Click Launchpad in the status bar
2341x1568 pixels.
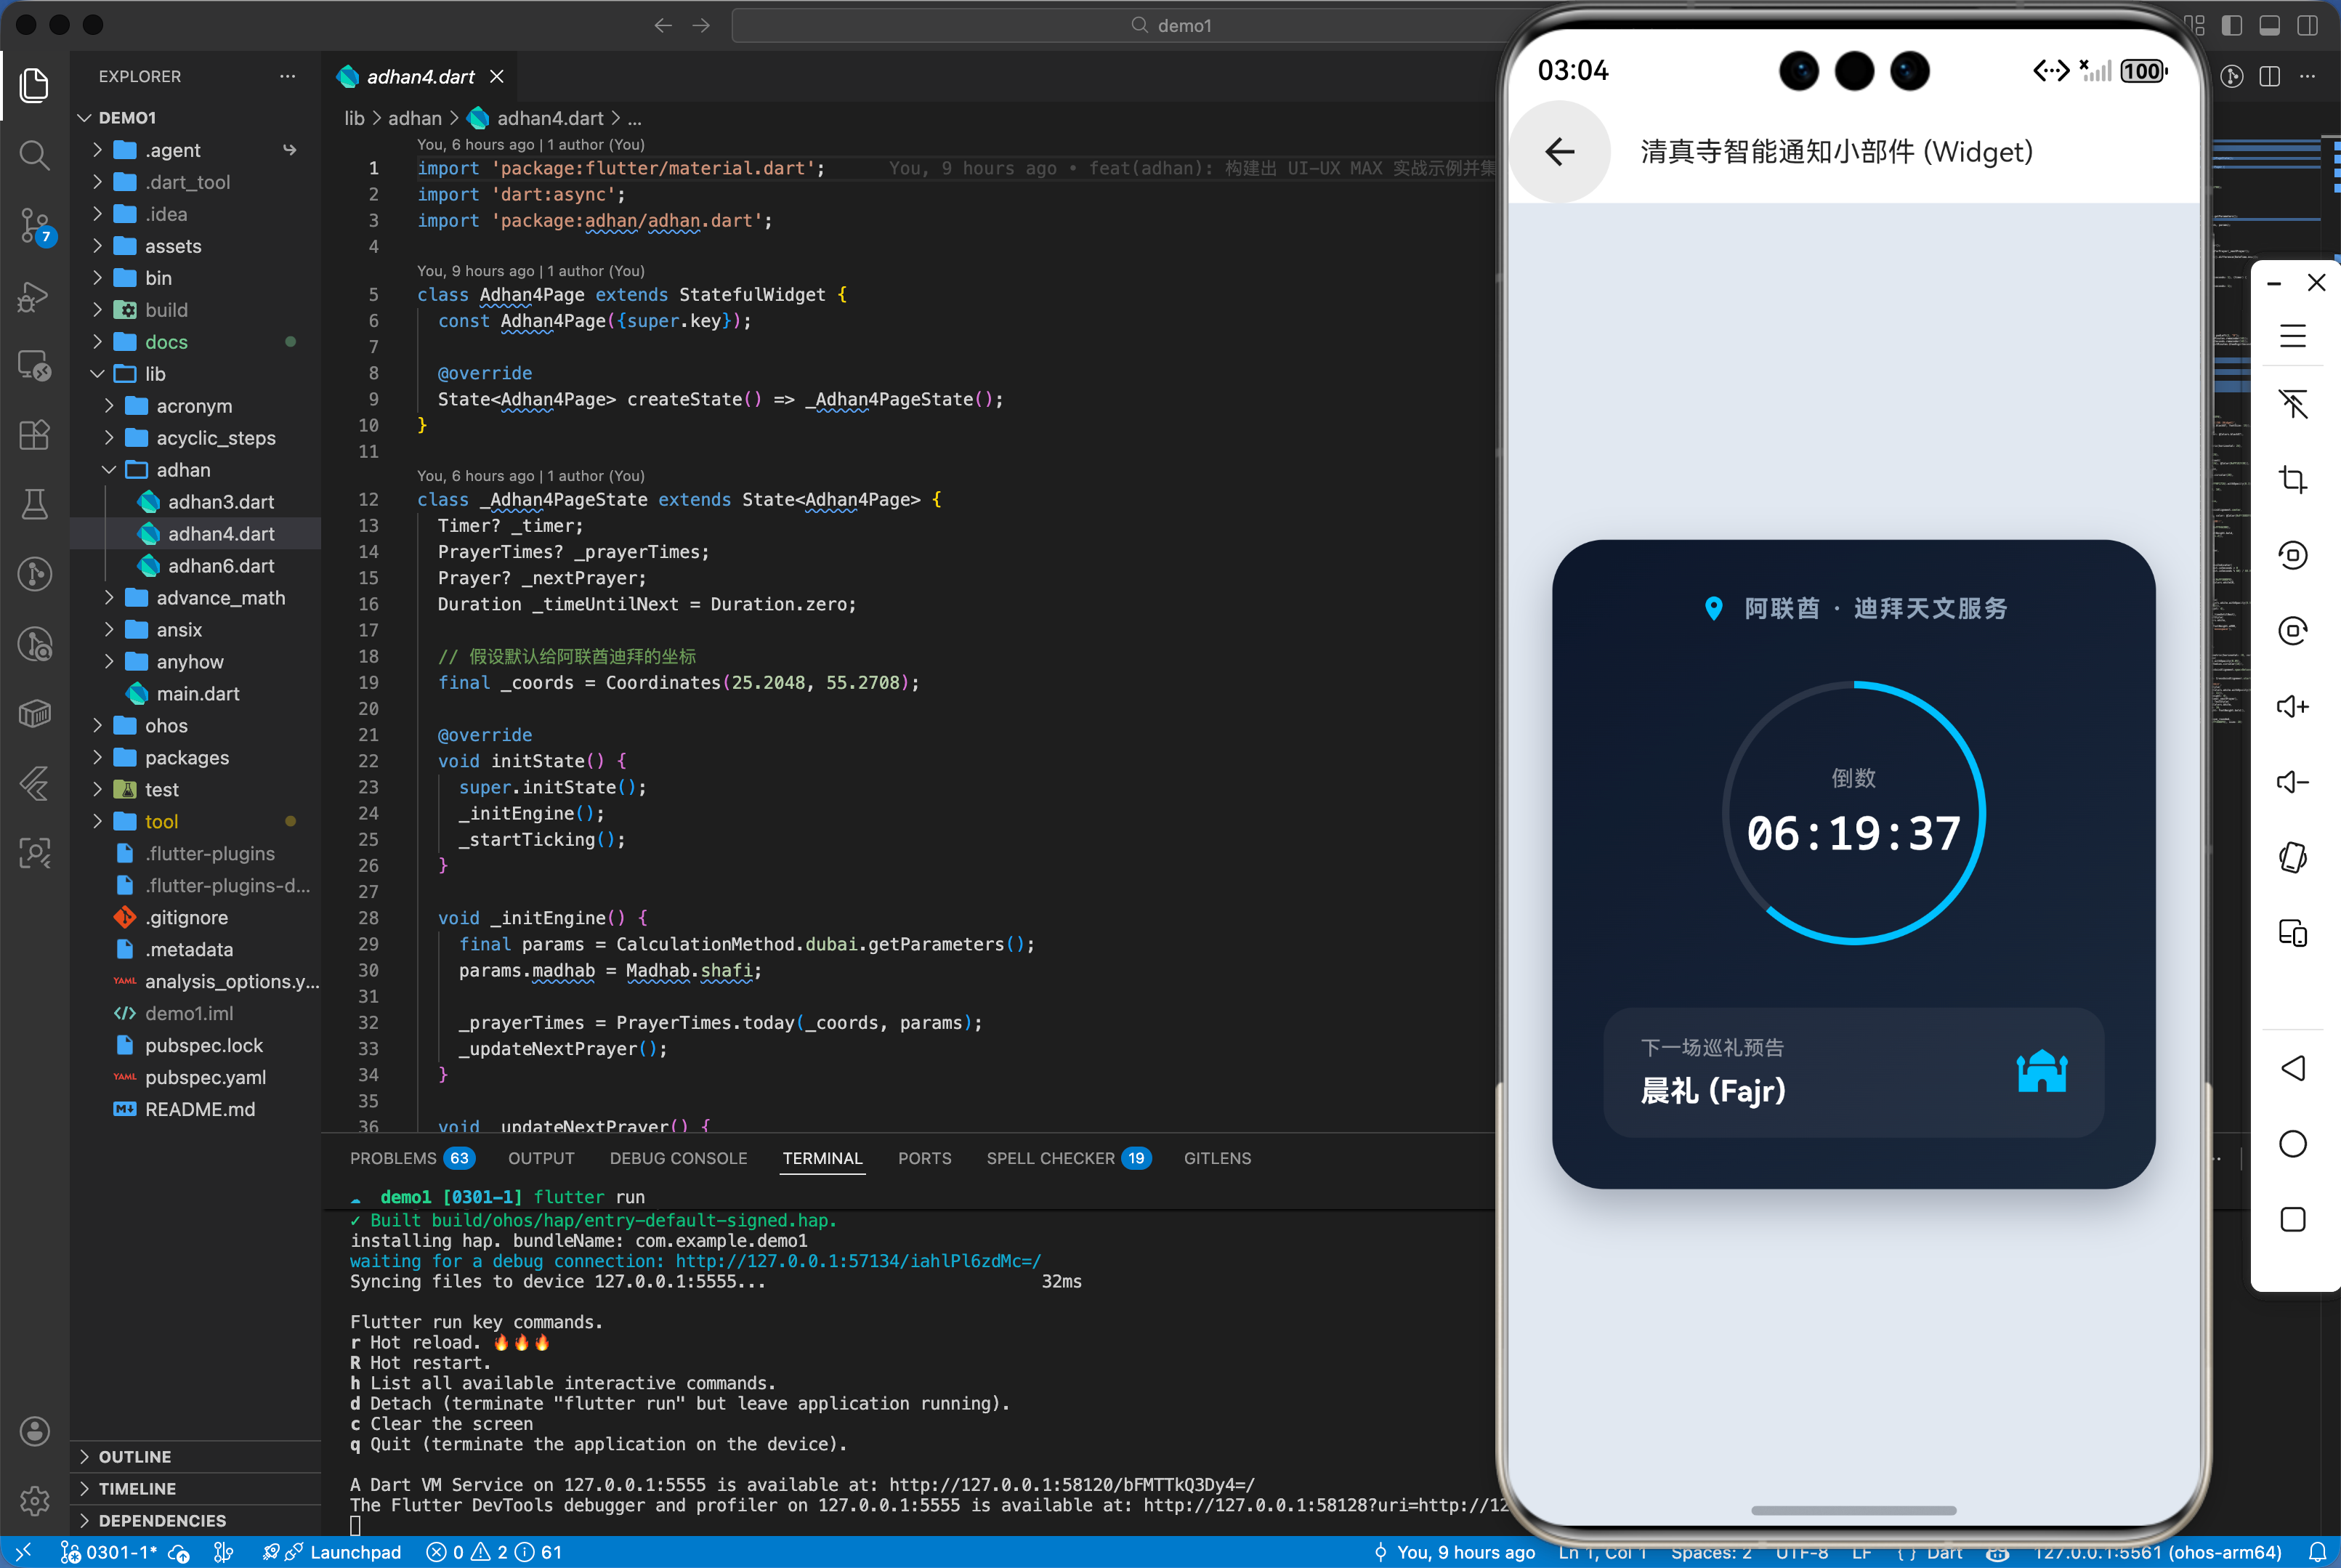pos(355,1552)
